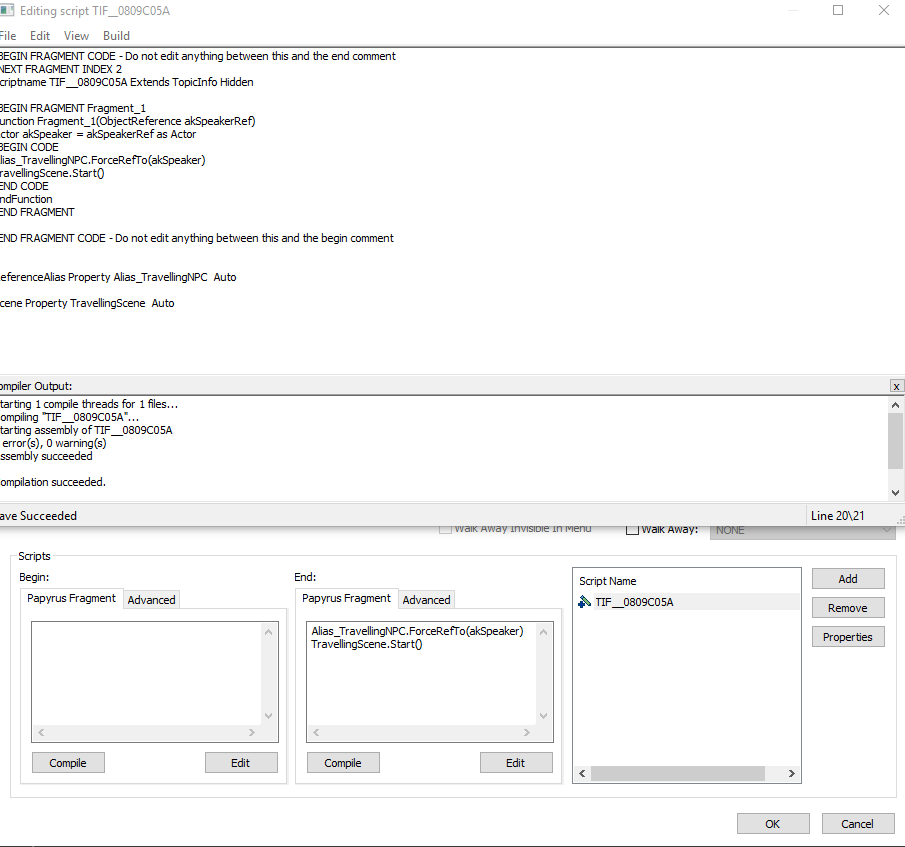Switch to the Advanced tab under Begin
Image resolution: width=905 pixels, height=847 pixels.
(151, 599)
